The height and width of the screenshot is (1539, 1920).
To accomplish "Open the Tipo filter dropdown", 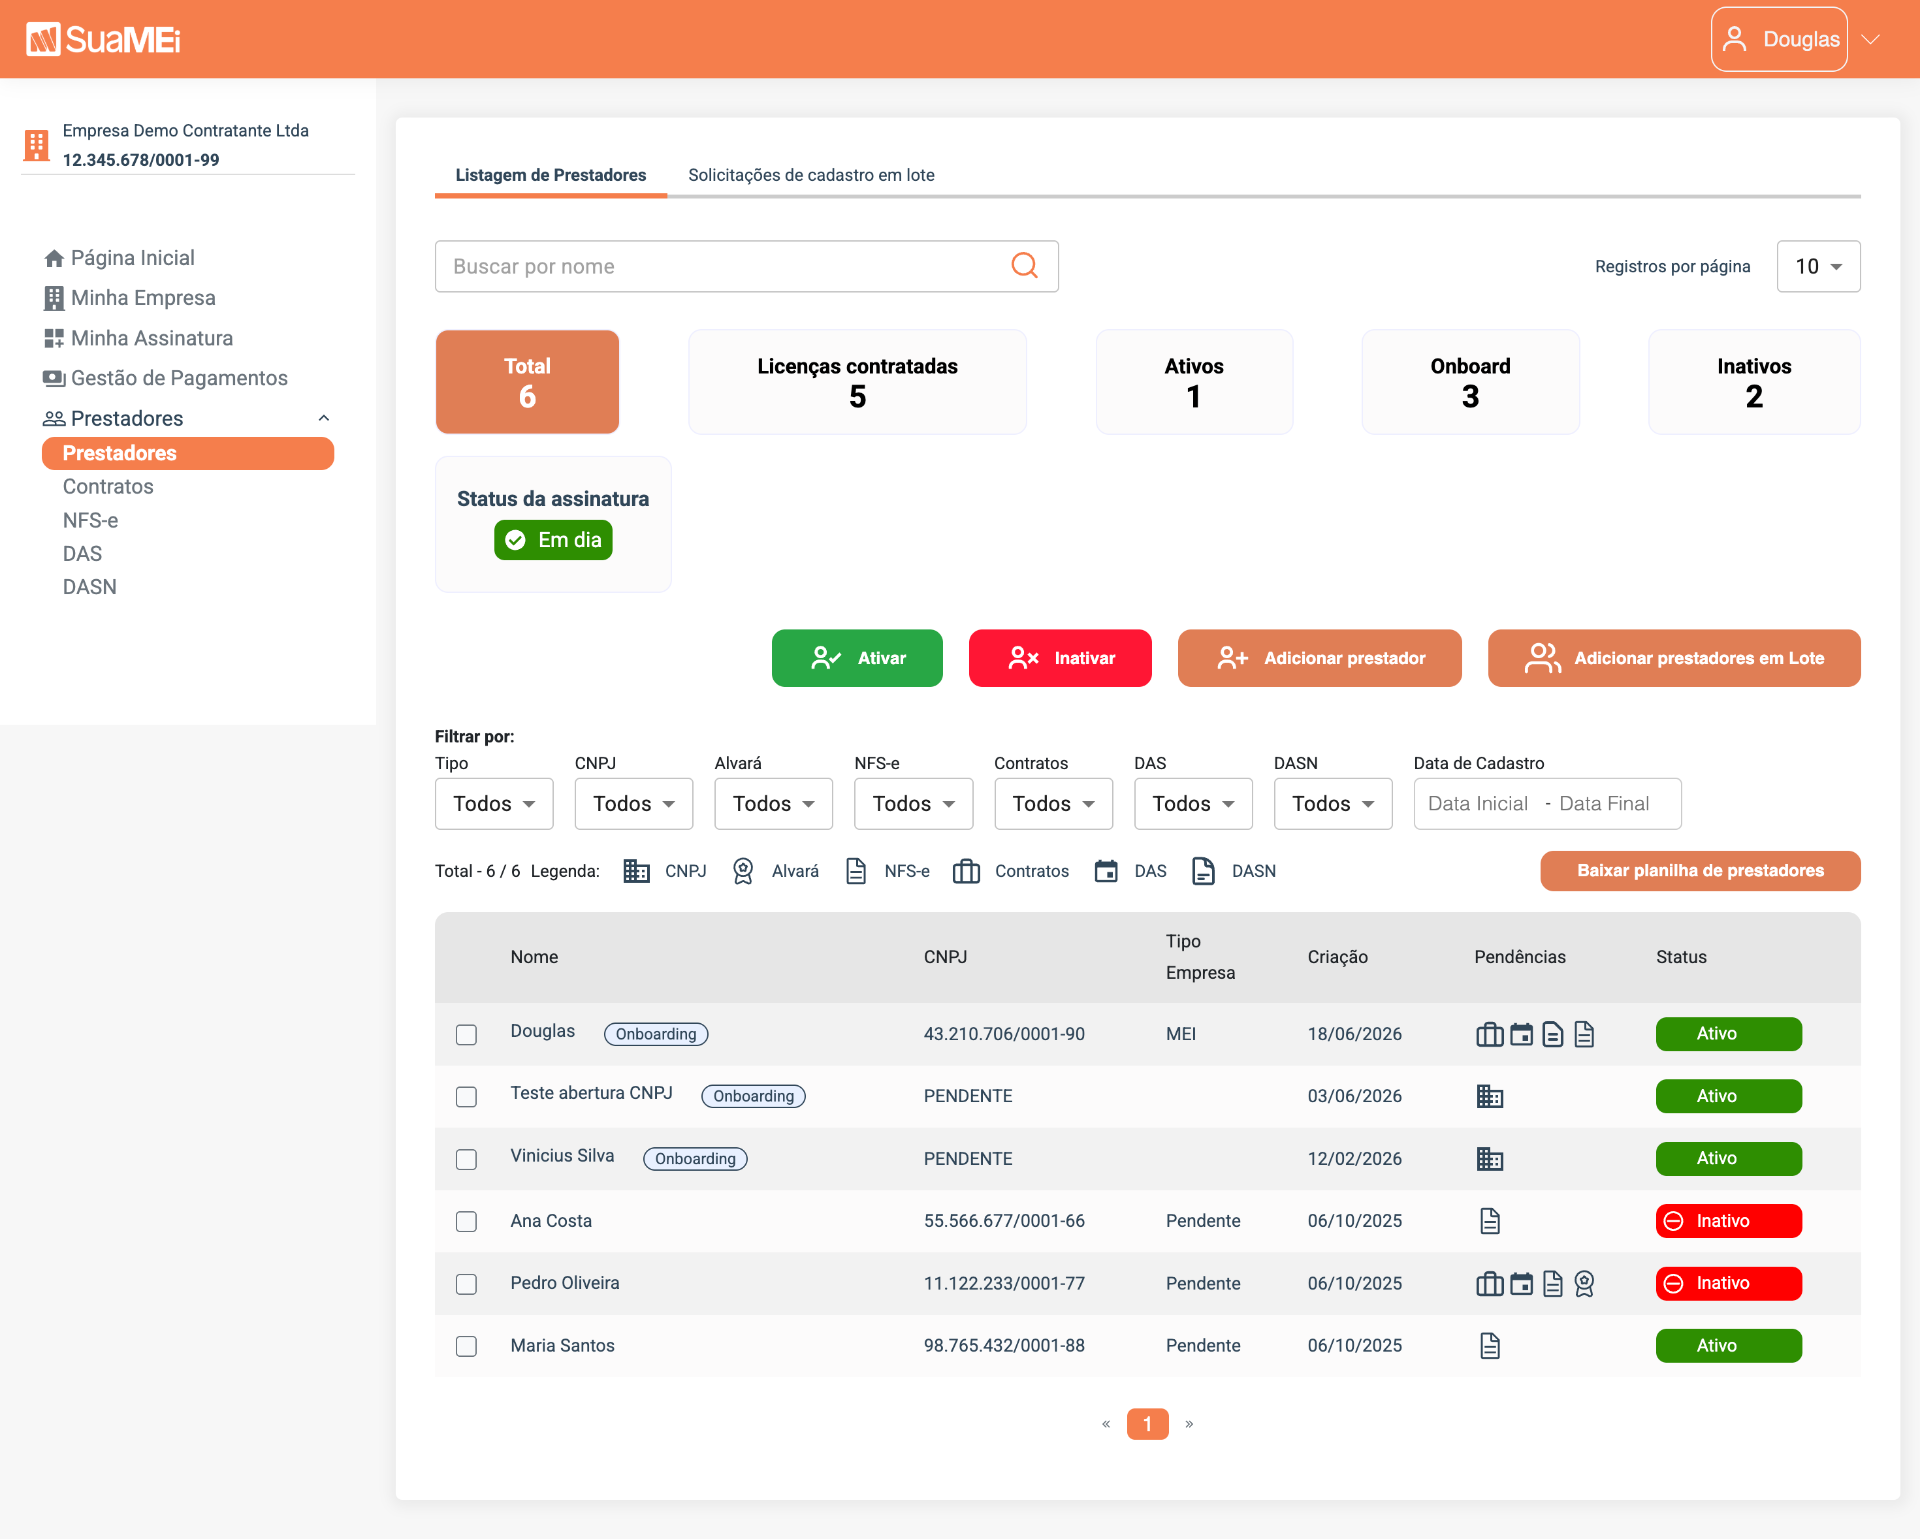I will tap(494, 804).
